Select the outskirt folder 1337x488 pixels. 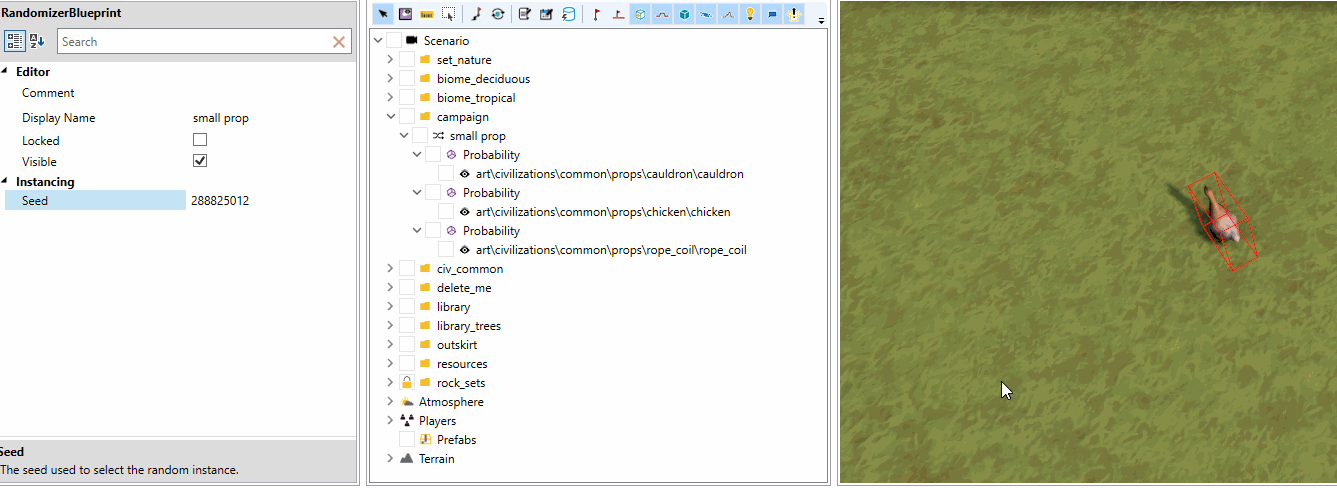457,345
